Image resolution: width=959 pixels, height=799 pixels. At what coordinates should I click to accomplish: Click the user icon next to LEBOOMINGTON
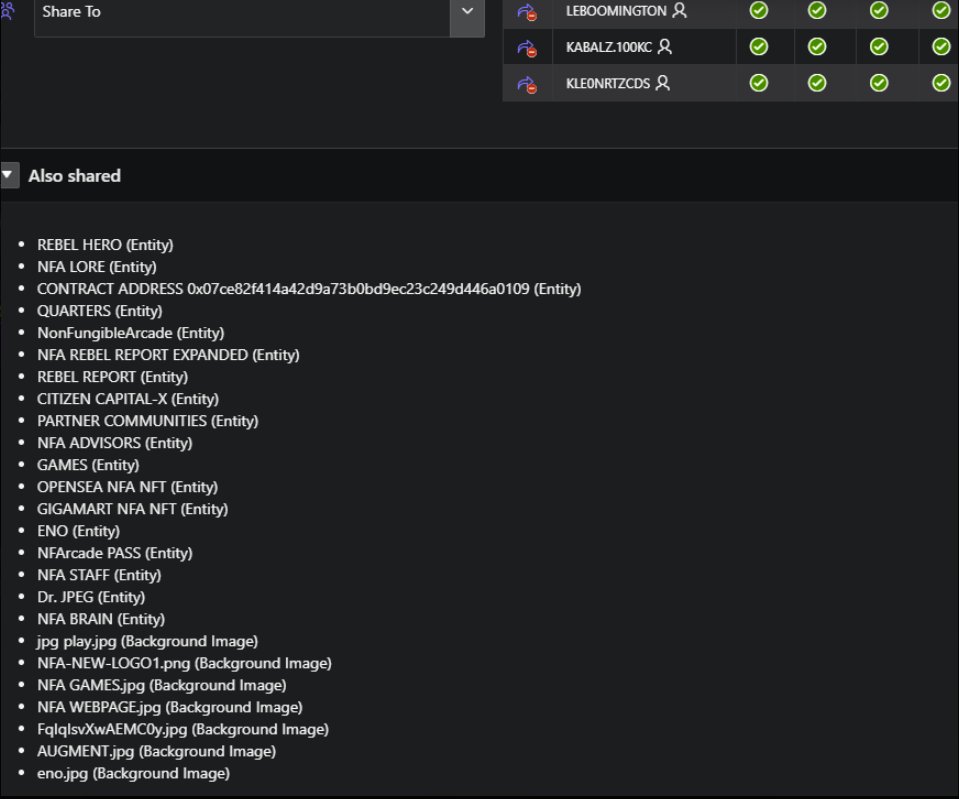[679, 10]
